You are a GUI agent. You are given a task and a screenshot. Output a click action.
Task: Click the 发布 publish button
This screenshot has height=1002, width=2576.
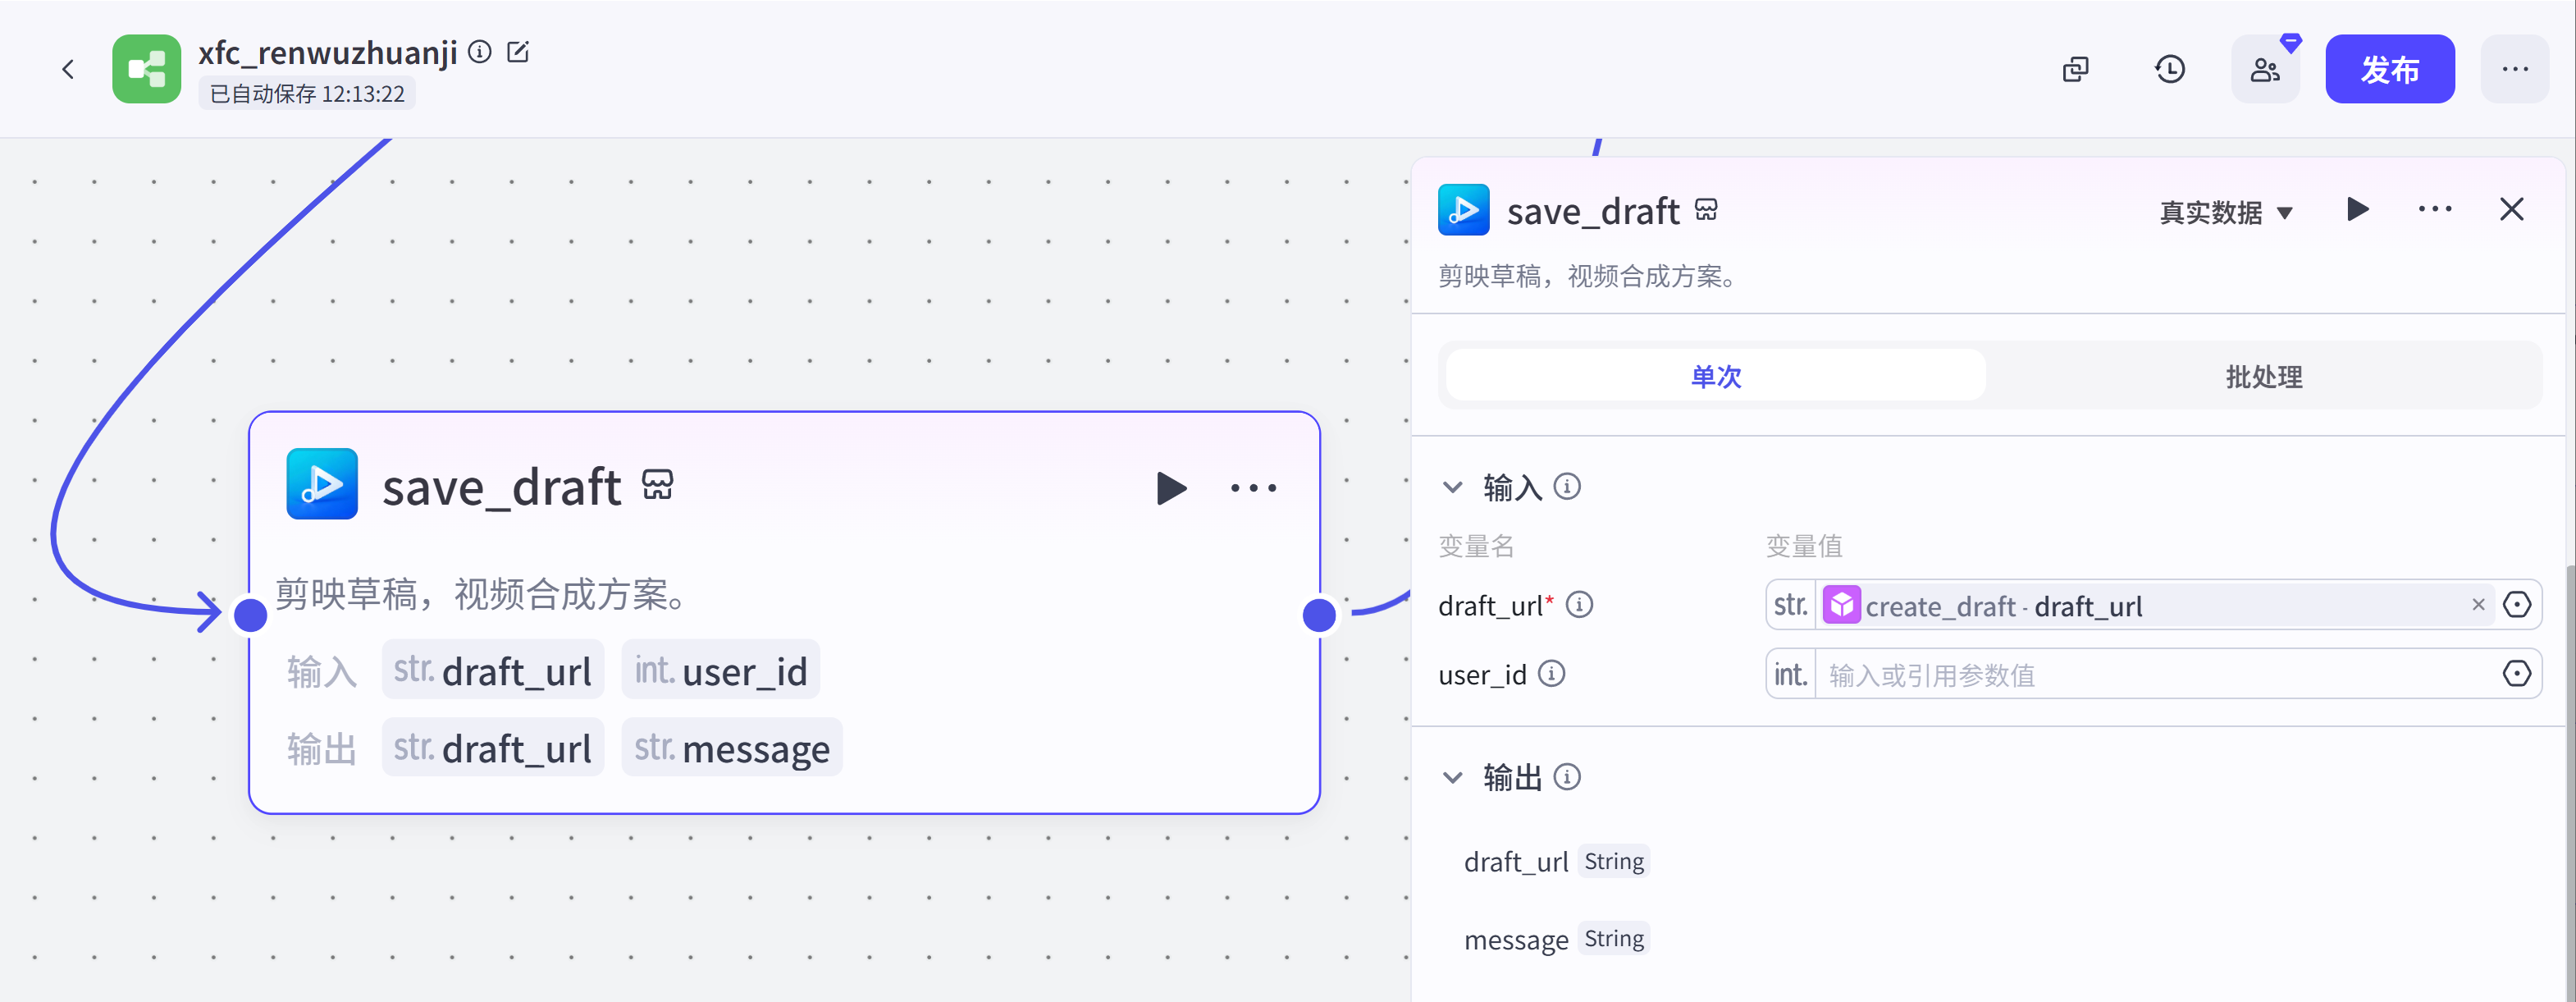pos(2389,69)
